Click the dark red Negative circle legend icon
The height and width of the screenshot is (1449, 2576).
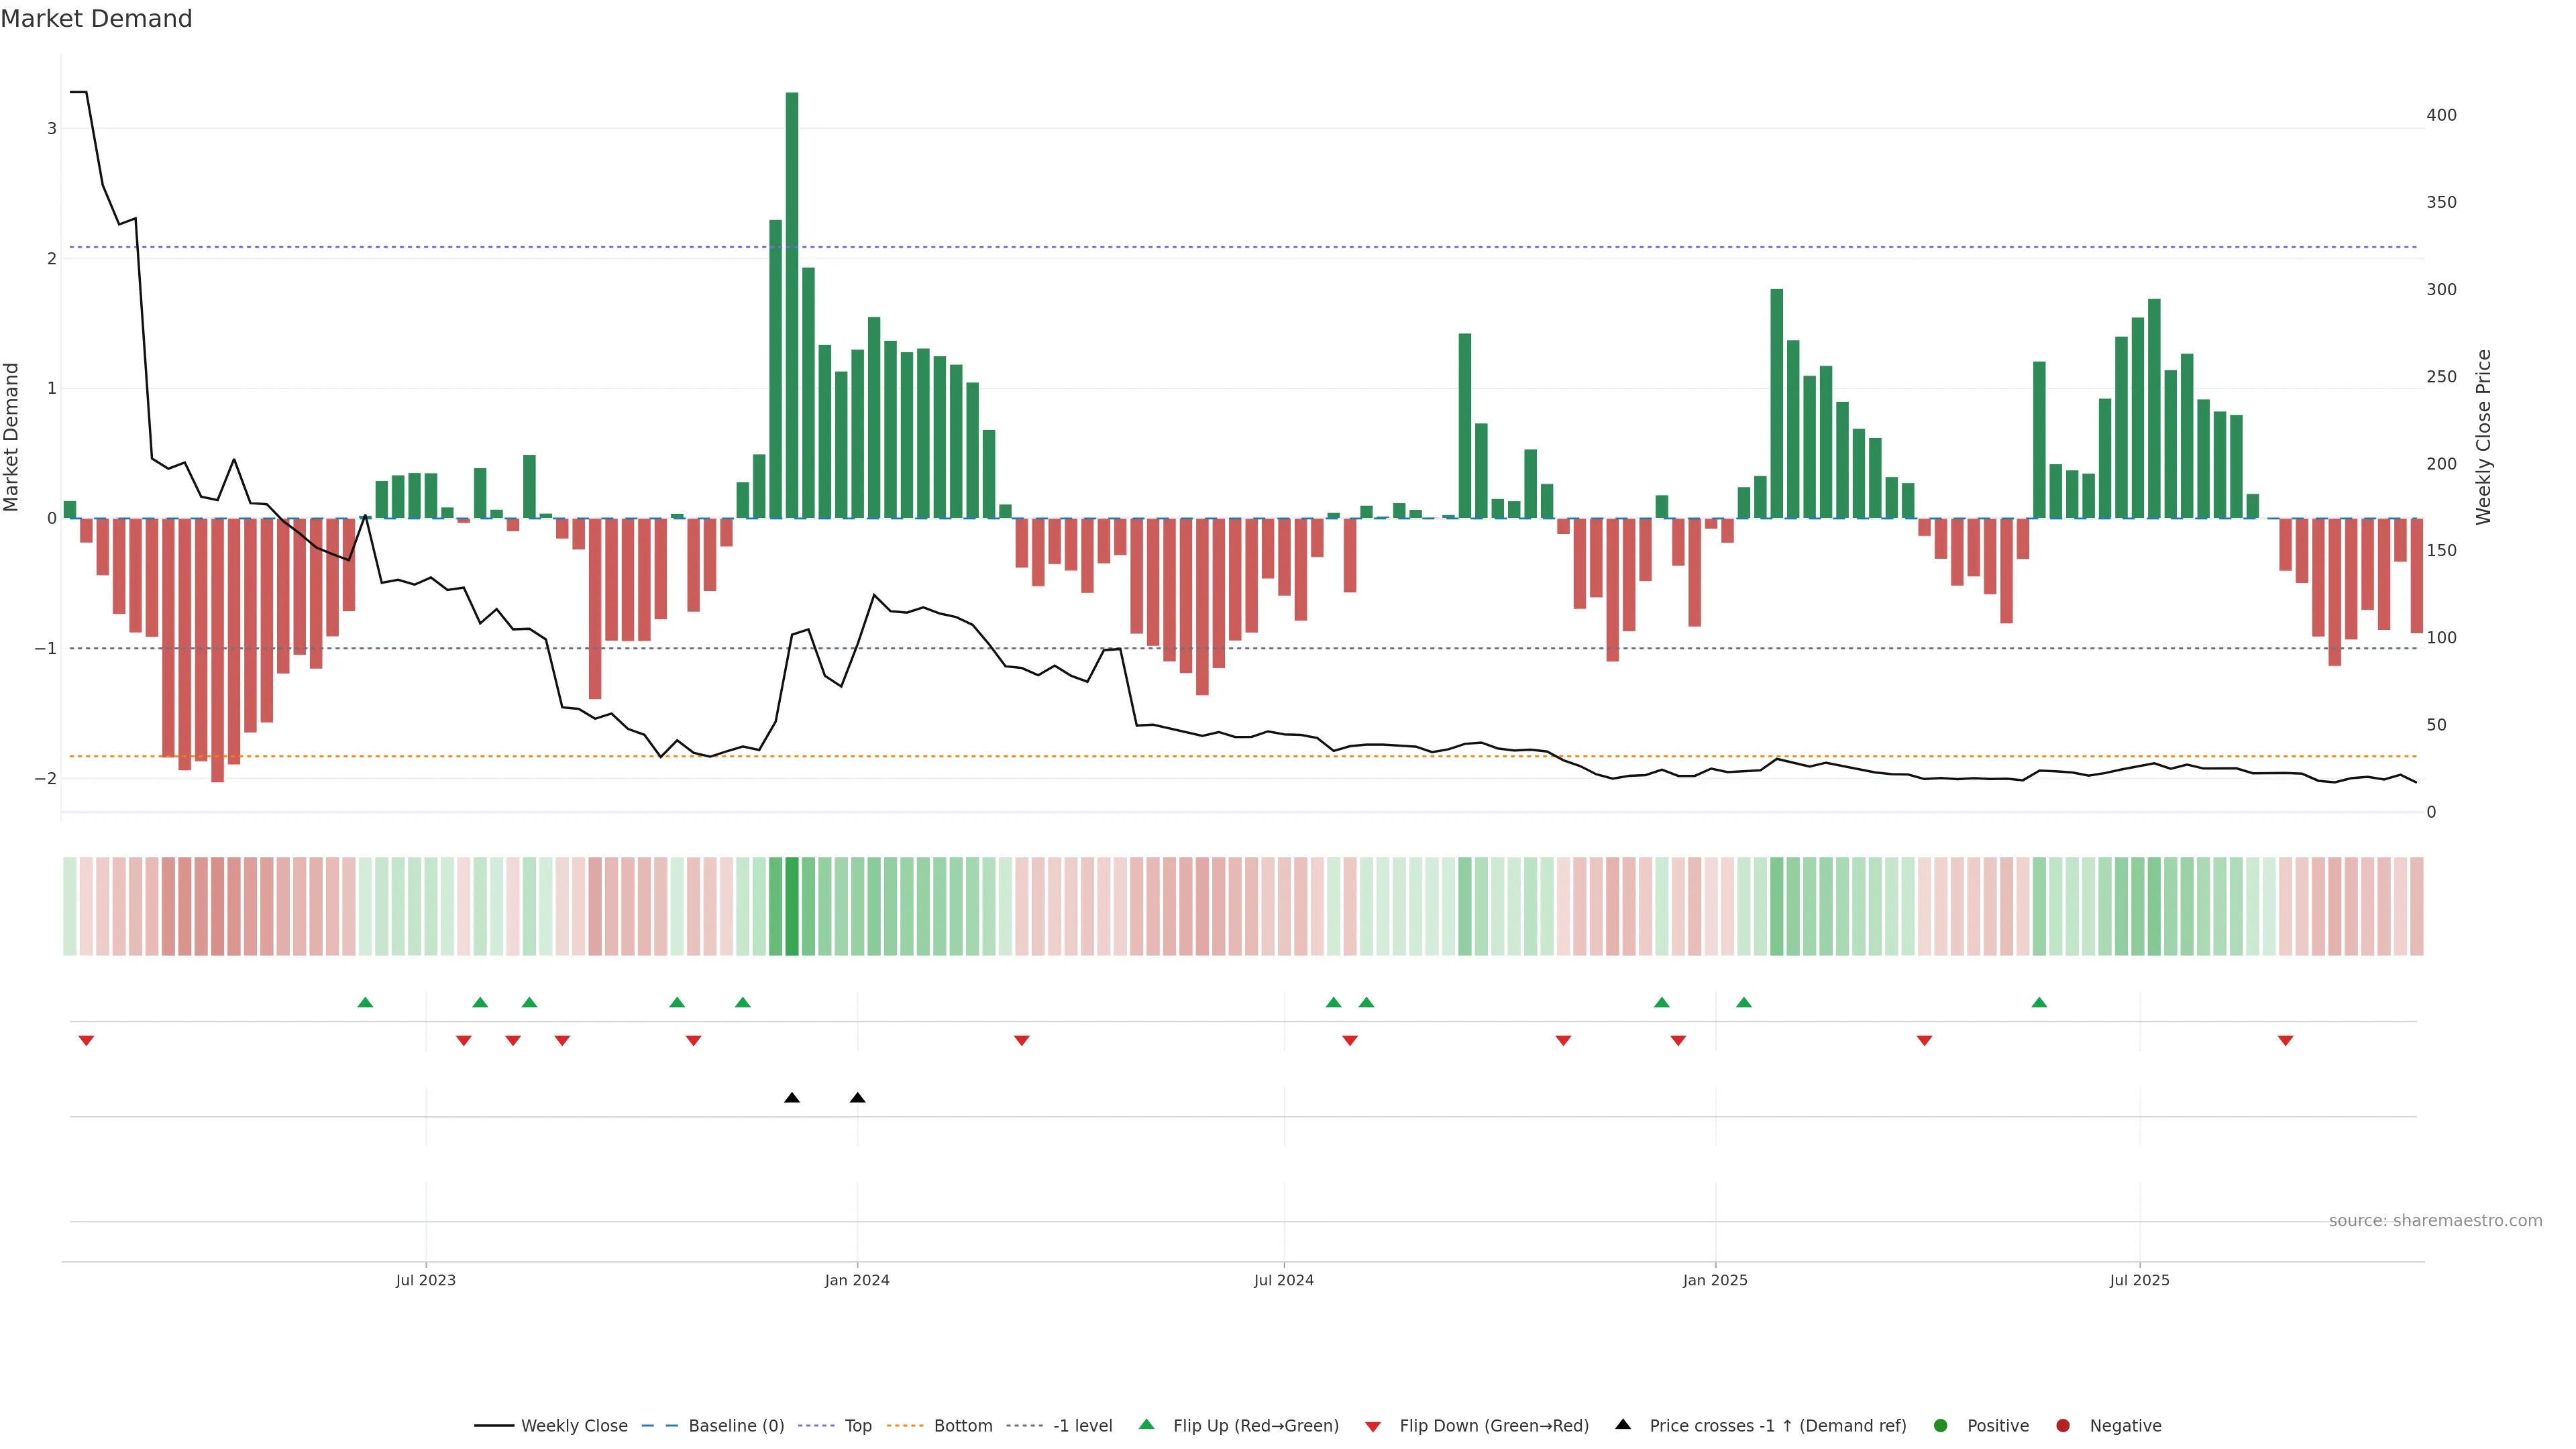tap(2063, 1425)
